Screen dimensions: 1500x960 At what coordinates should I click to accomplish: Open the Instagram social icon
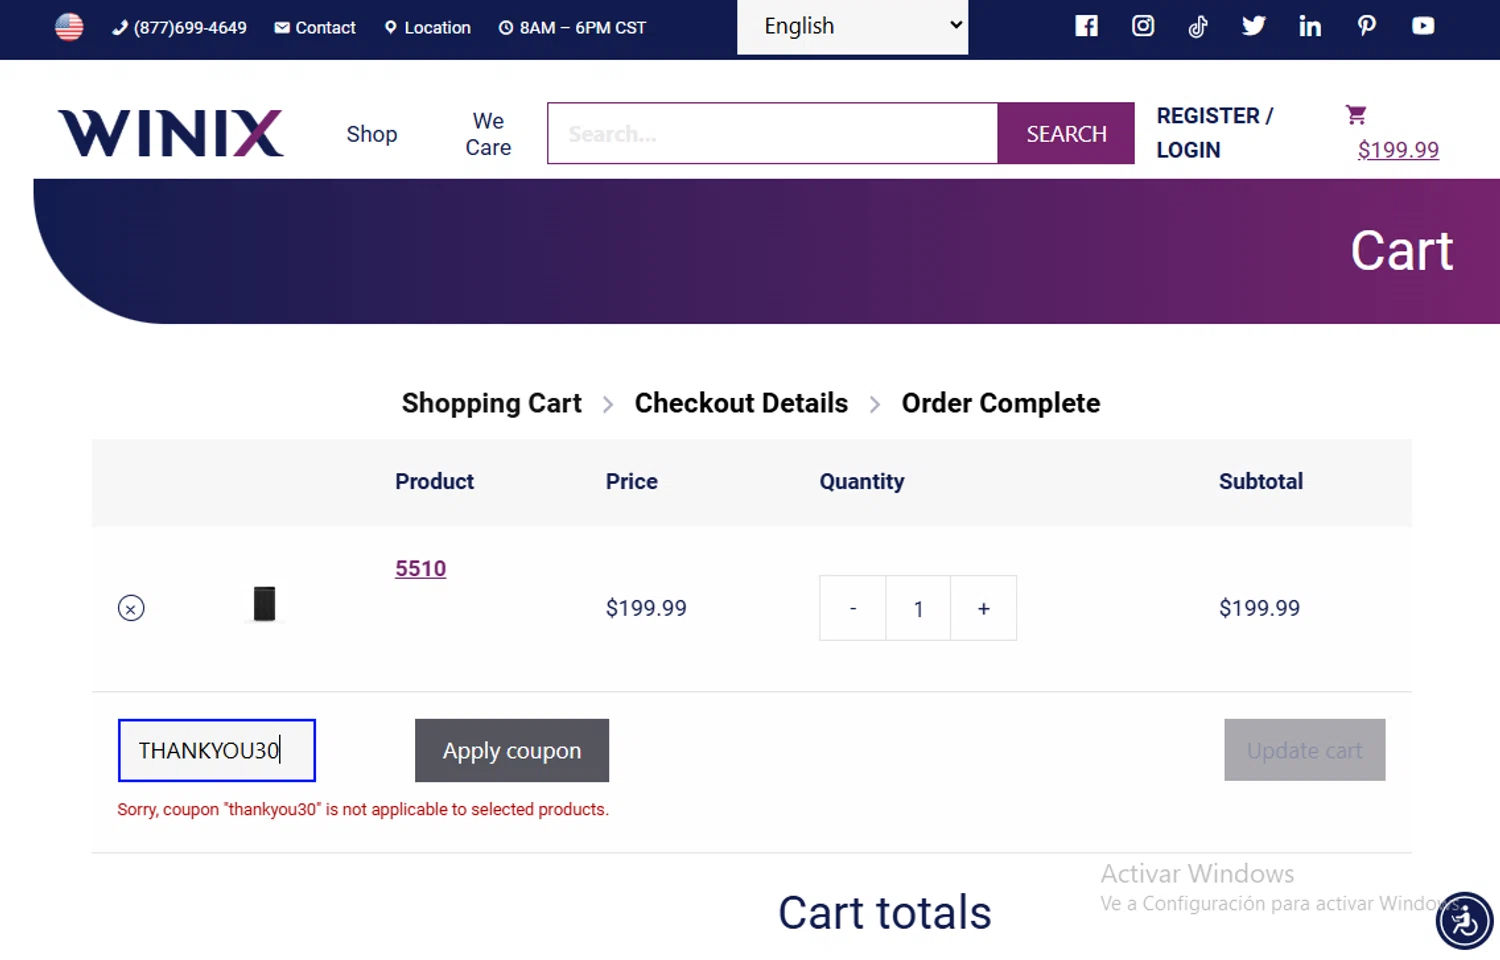[x=1143, y=26]
